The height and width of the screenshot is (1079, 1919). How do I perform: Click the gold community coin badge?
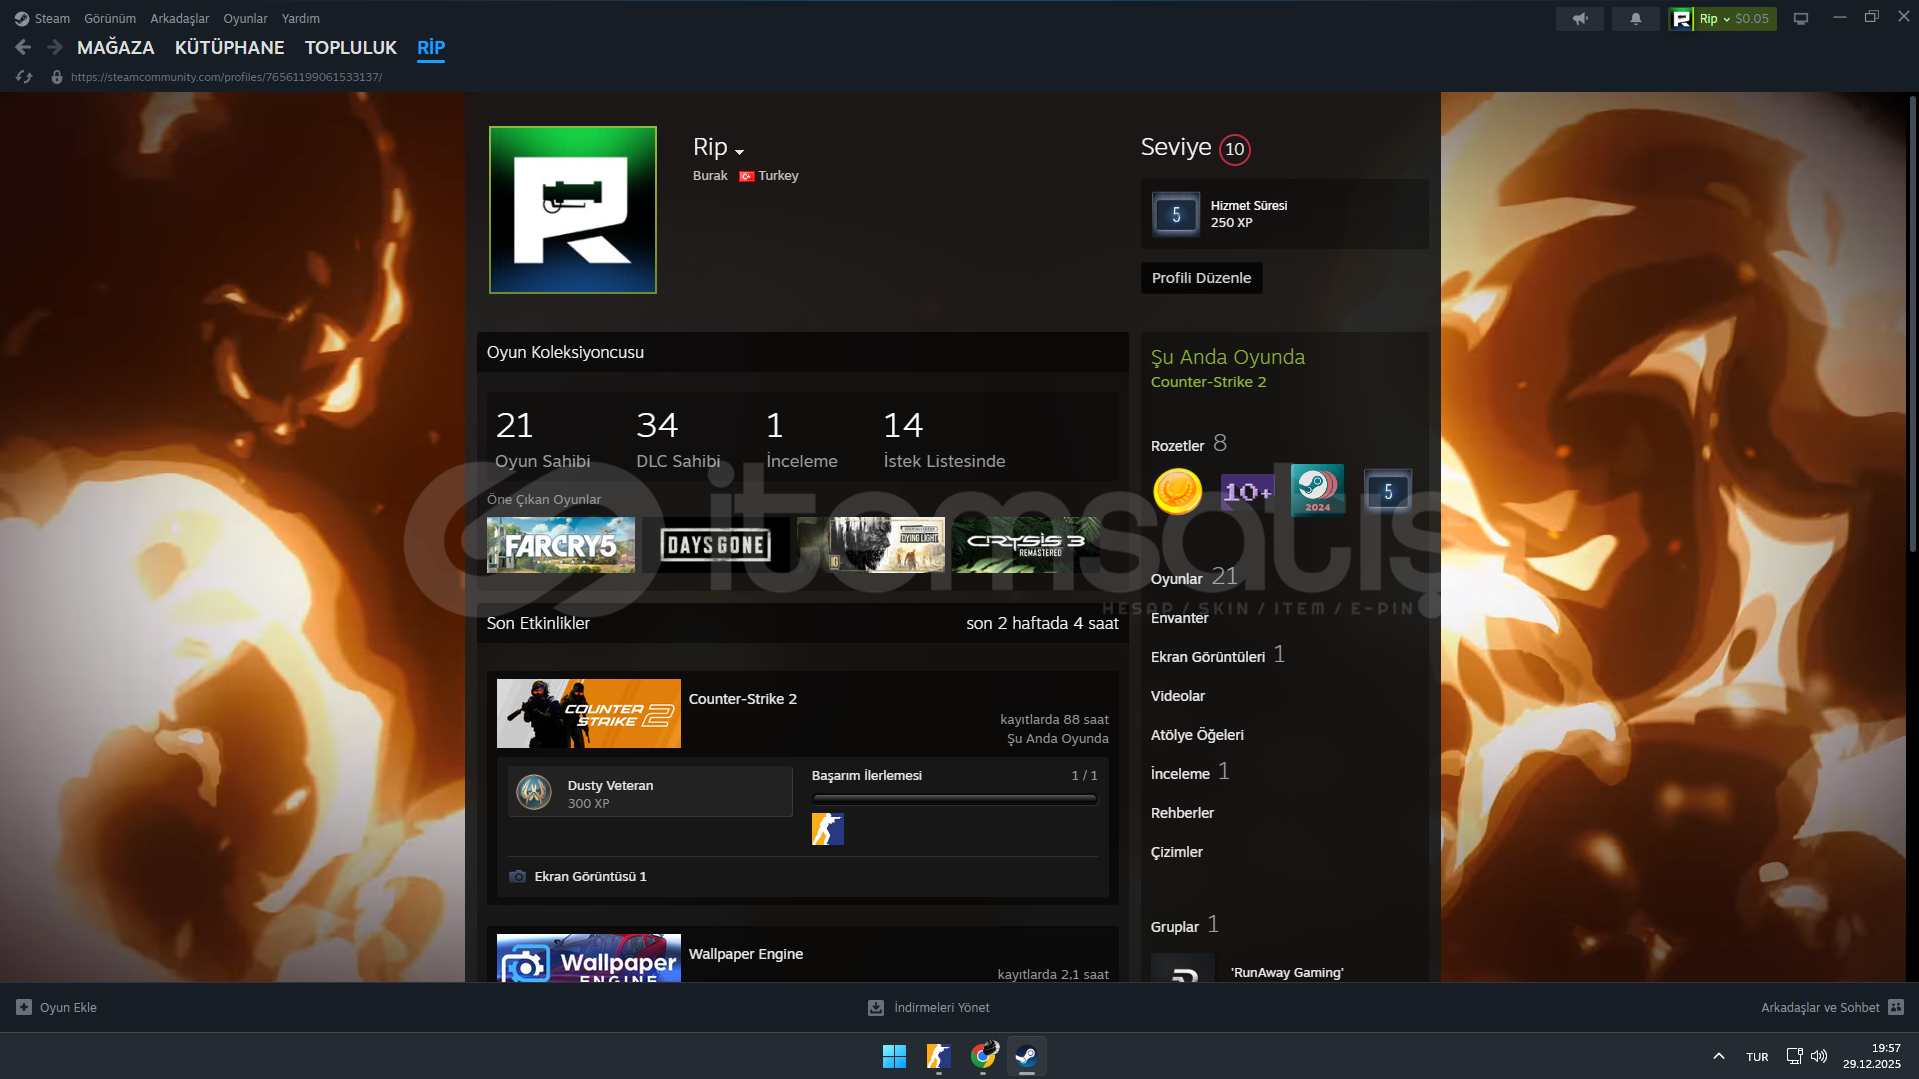pyautogui.click(x=1177, y=491)
